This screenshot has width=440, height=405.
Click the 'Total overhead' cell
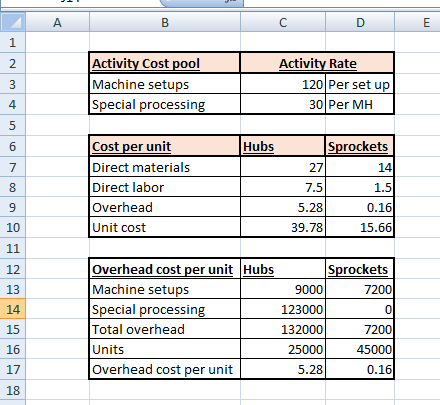(165, 329)
